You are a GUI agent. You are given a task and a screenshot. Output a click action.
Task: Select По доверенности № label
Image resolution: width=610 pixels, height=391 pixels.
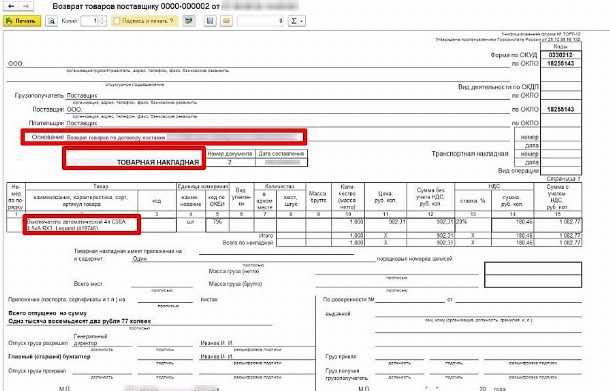[348, 300]
